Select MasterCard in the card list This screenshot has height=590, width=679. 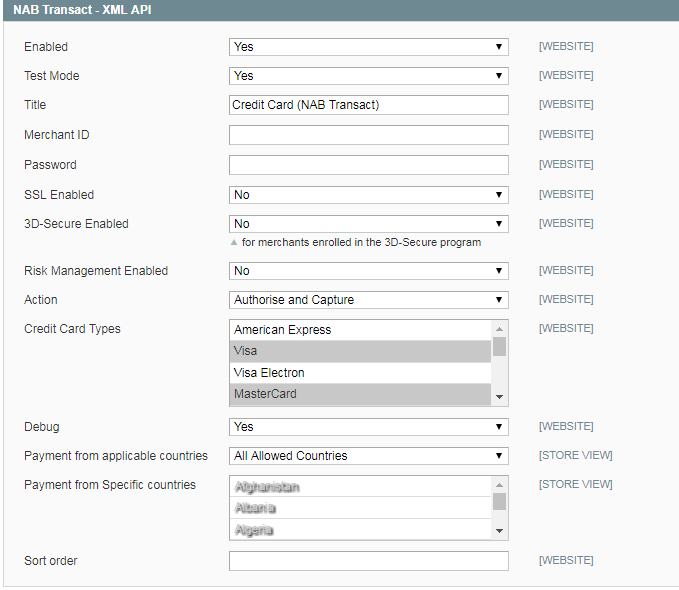coord(360,394)
